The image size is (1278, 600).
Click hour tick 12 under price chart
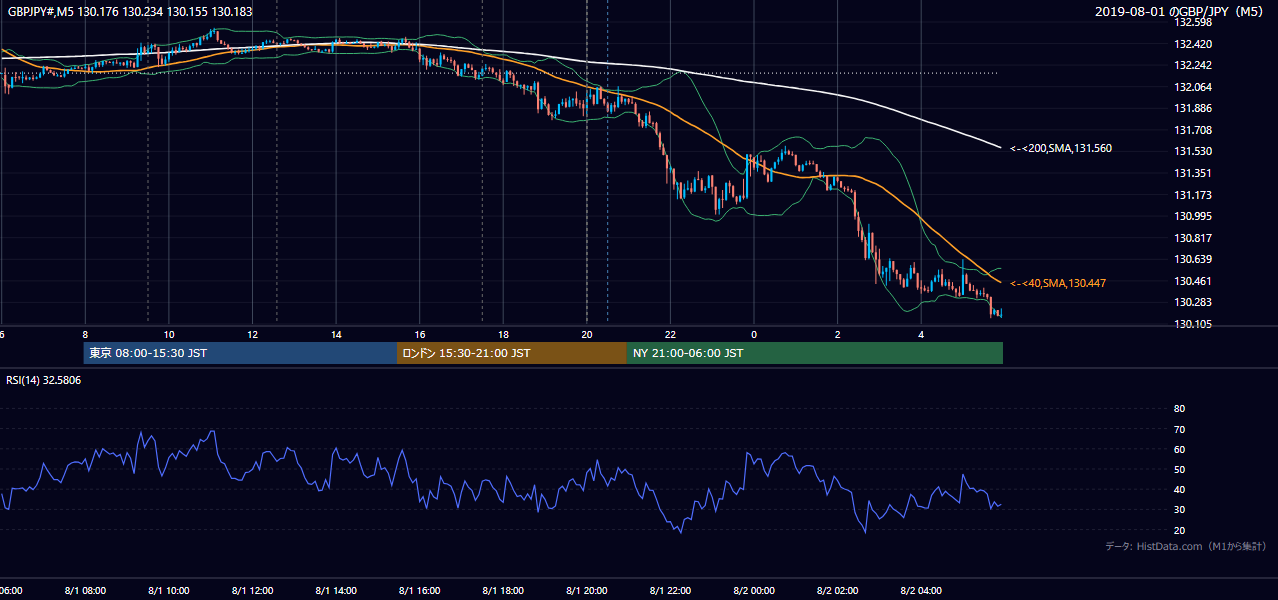click(x=252, y=335)
